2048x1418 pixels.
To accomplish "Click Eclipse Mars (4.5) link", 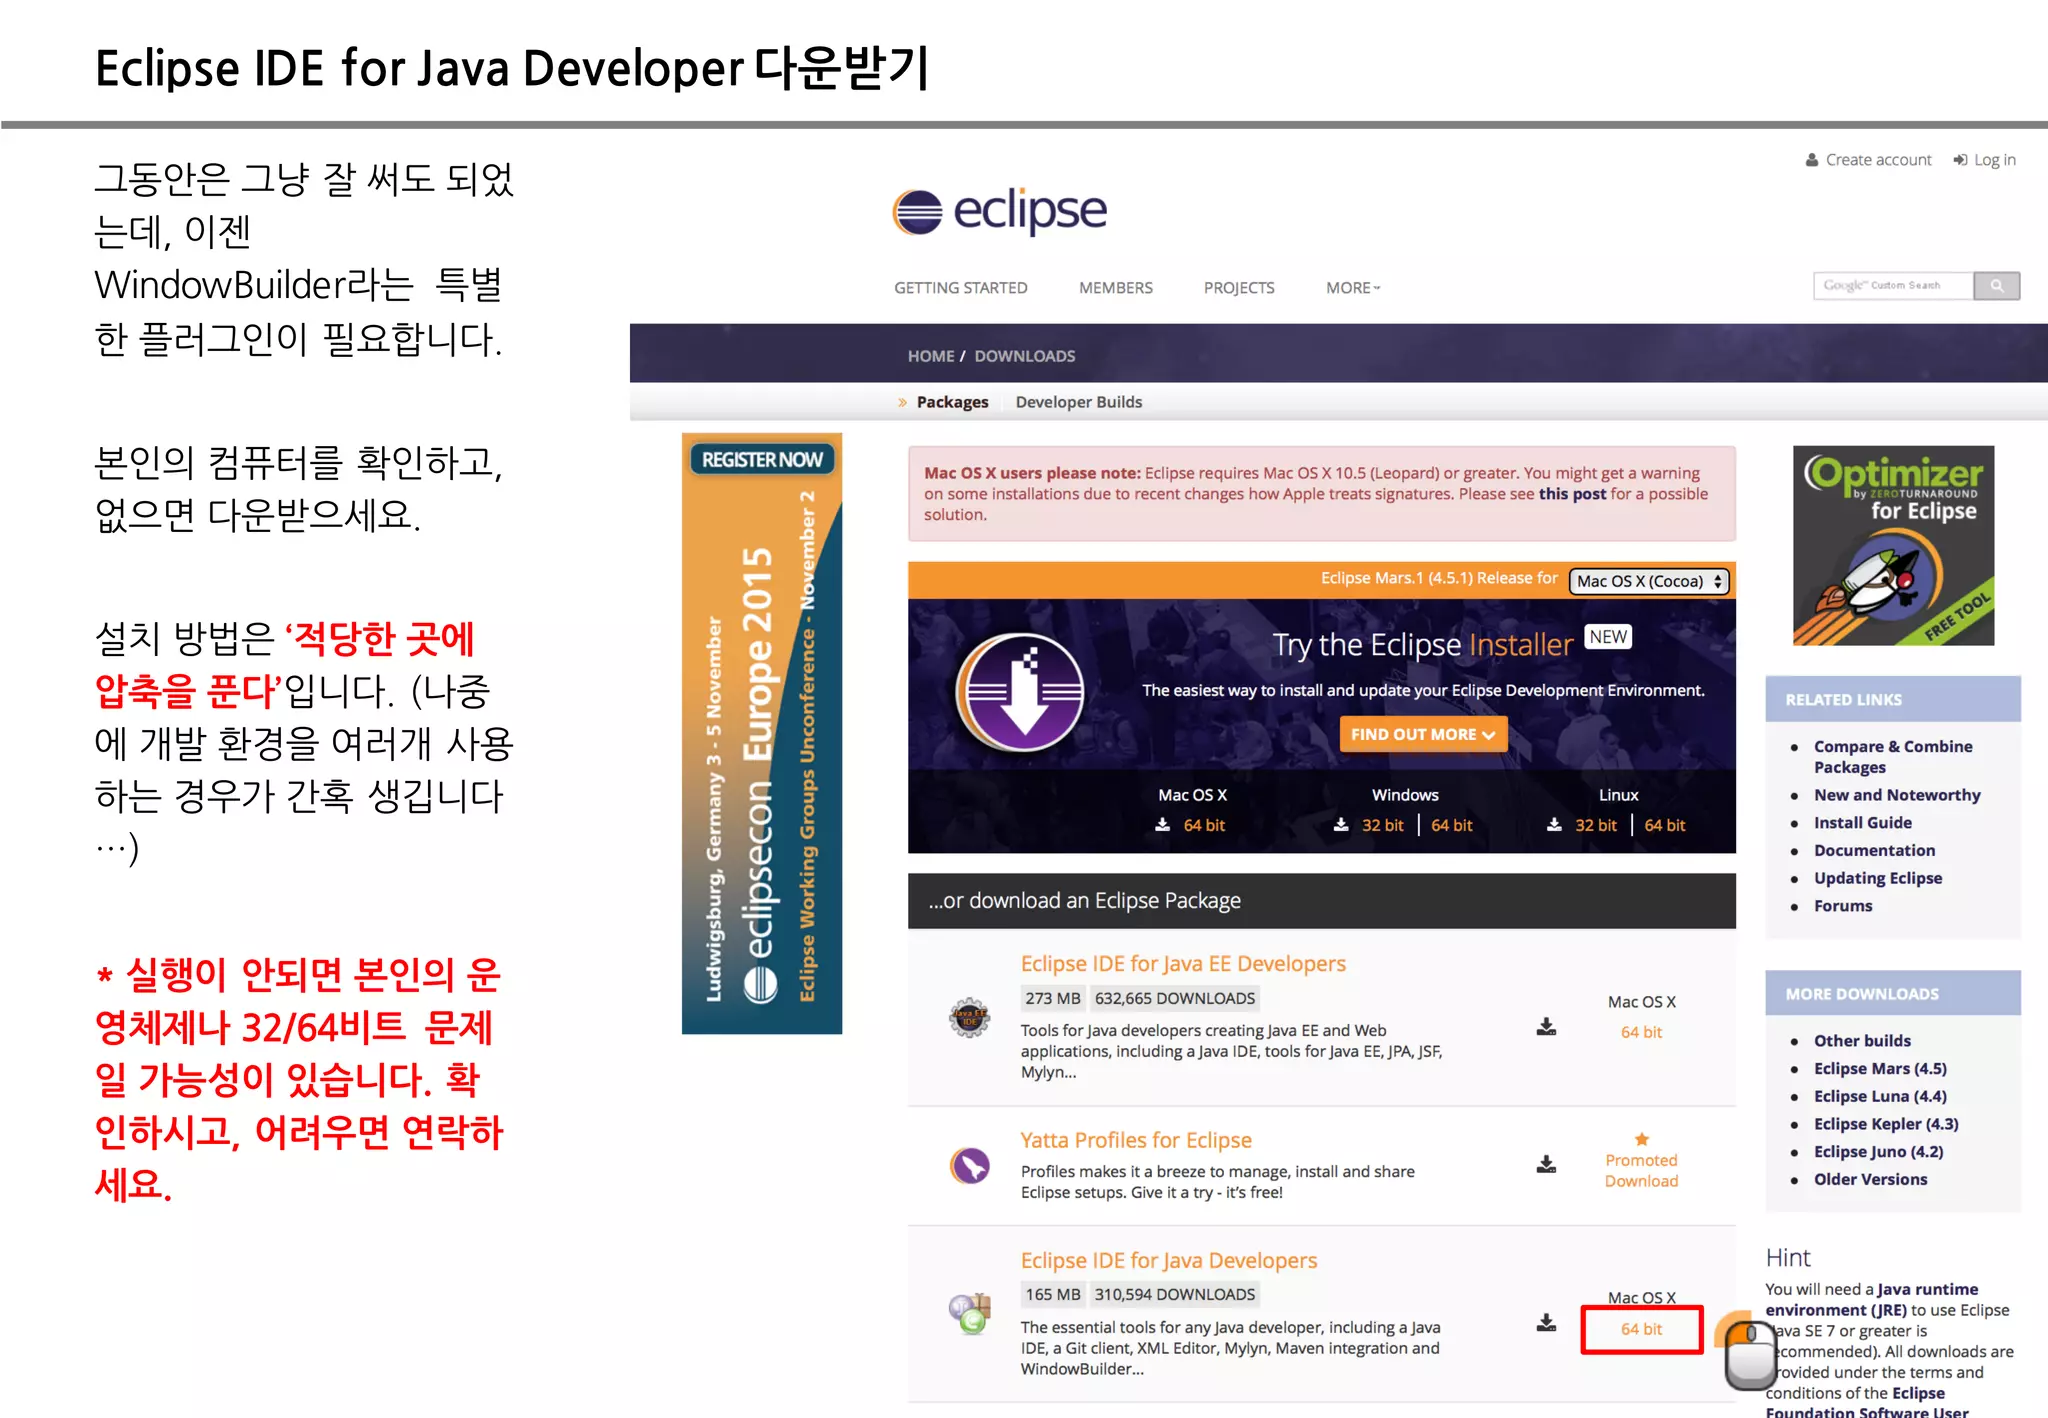I will (x=1880, y=1069).
